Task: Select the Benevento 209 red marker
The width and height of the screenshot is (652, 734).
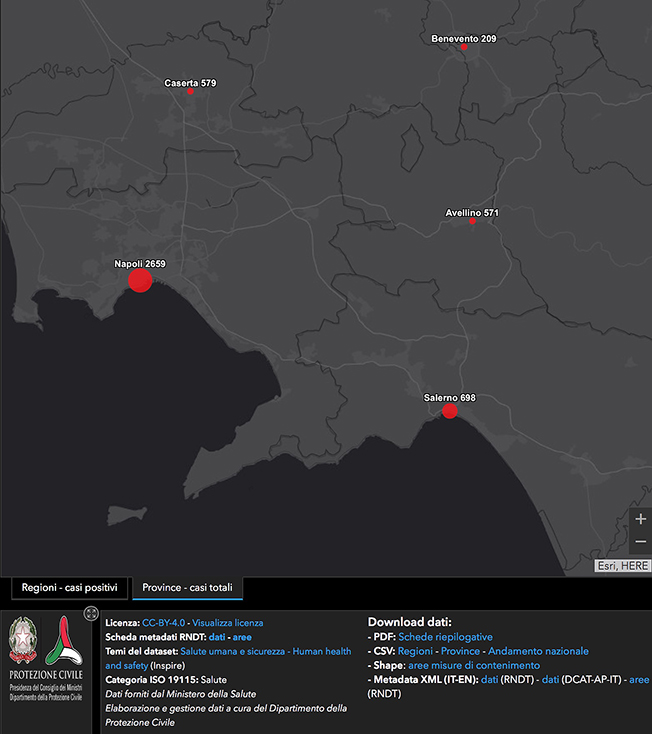Action: [x=464, y=47]
